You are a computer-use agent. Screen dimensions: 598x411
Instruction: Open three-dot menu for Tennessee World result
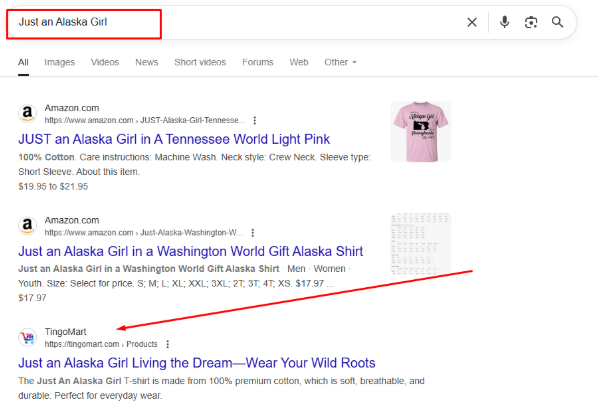pyautogui.click(x=255, y=120)
